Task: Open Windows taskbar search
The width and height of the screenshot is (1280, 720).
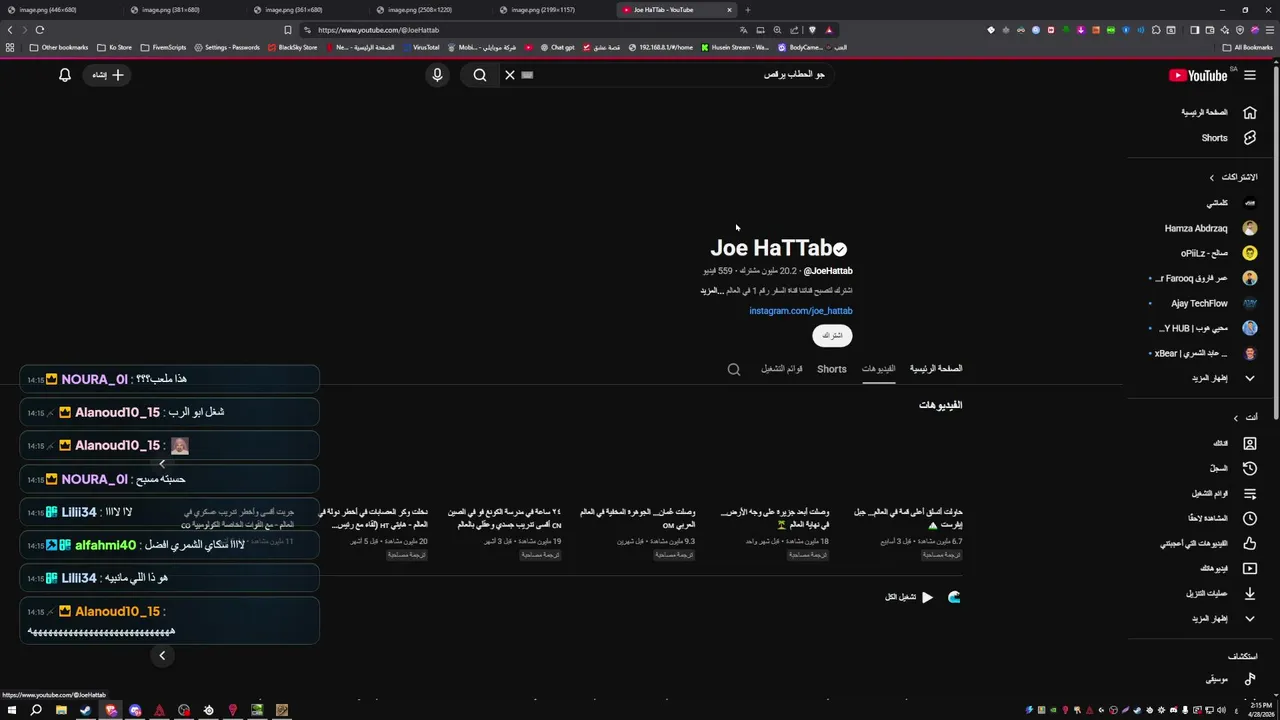Action: 36,710
